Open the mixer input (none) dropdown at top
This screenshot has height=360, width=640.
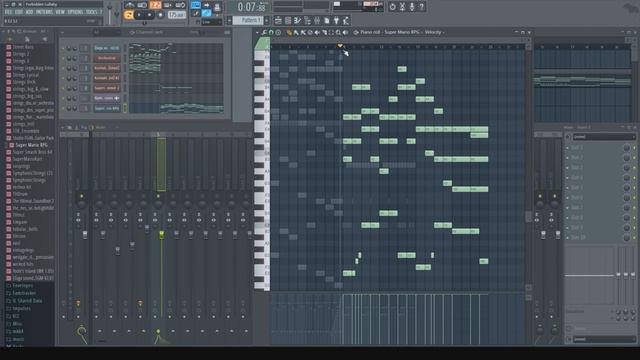point(604,137)
